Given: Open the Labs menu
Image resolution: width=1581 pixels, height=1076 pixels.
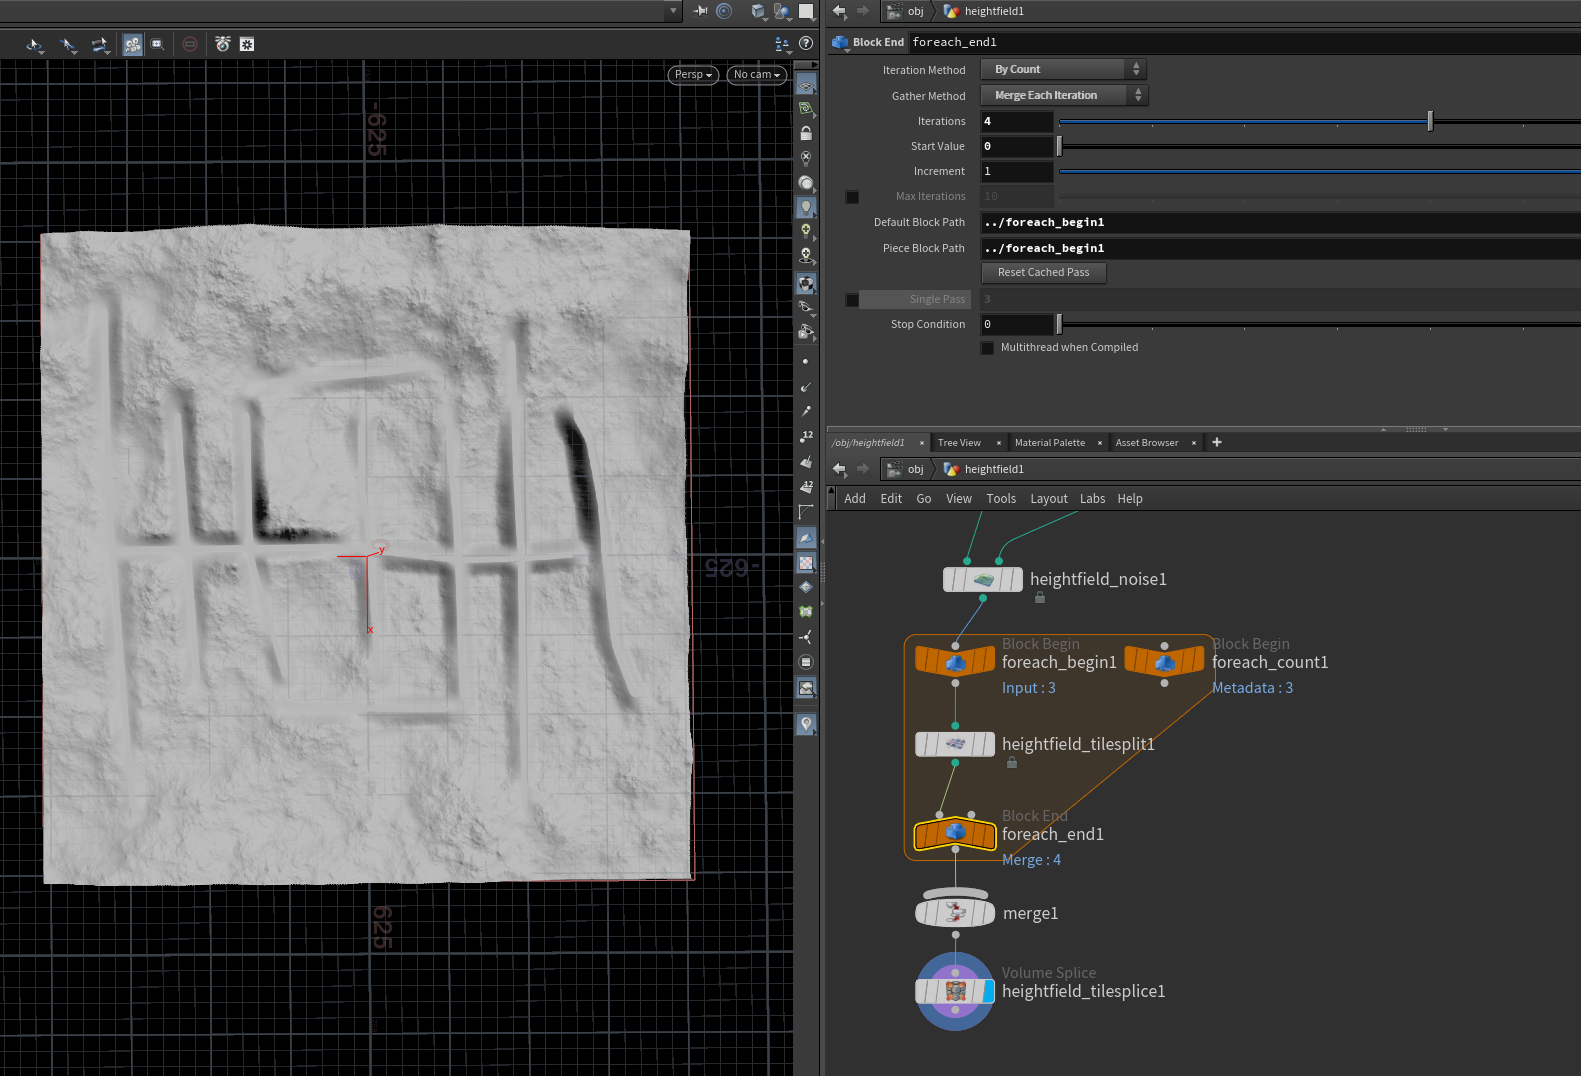Looking at the screenshot, I should 1092,499.
